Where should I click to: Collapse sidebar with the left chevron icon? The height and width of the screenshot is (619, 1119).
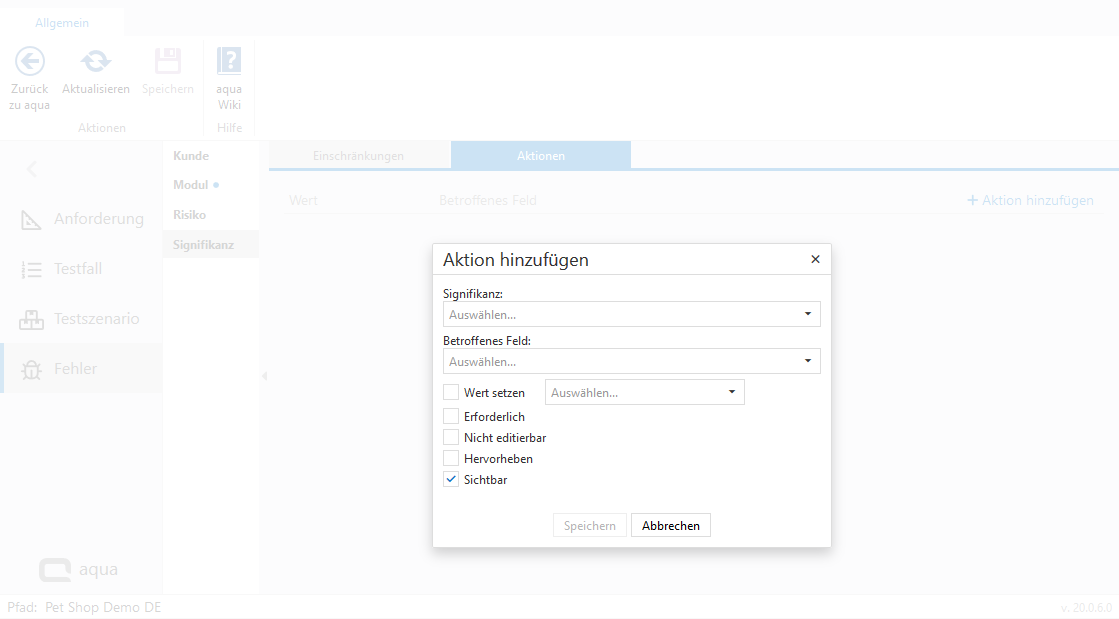(31, 169)
